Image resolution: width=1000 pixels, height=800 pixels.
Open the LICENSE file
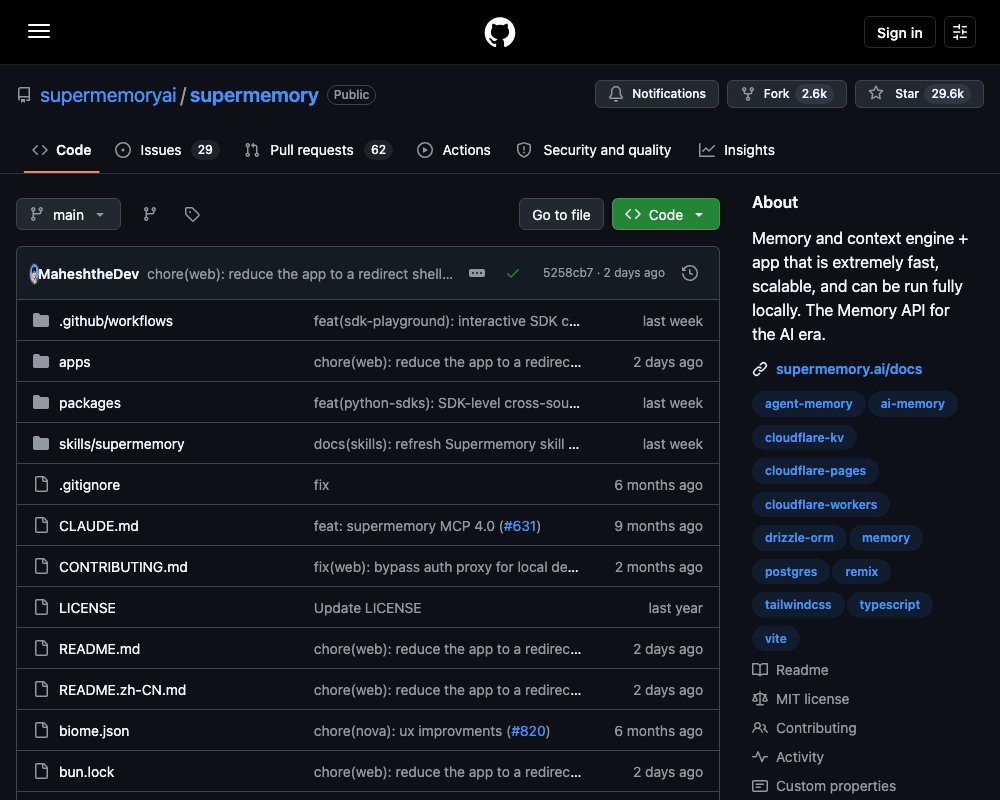point(87,608)
